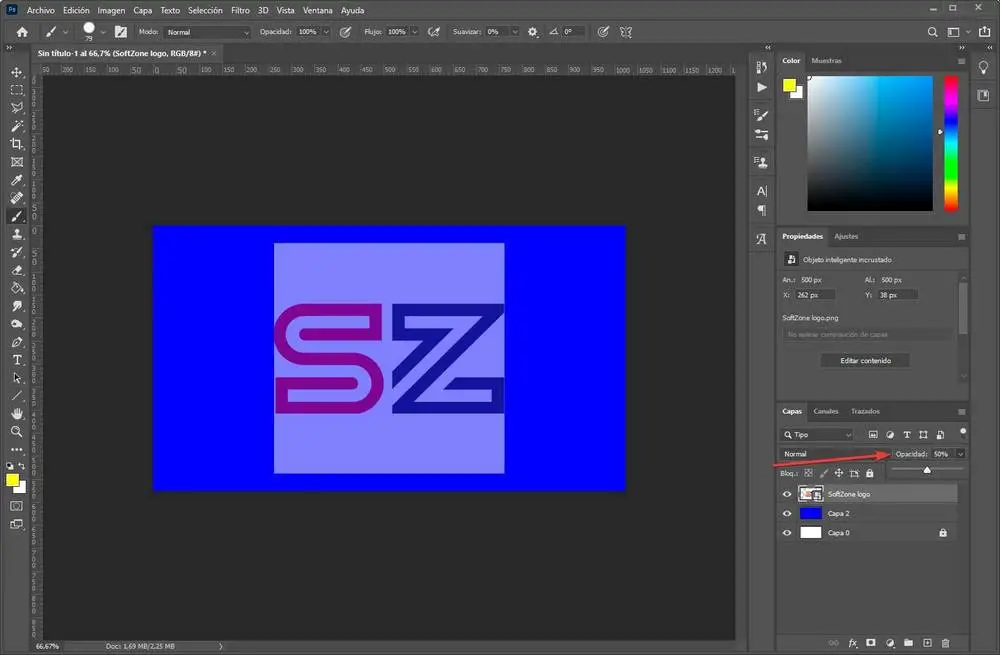This screenshot has height=655, width=1000.
Task: Select the Type tool
Action: coord(17,360)
